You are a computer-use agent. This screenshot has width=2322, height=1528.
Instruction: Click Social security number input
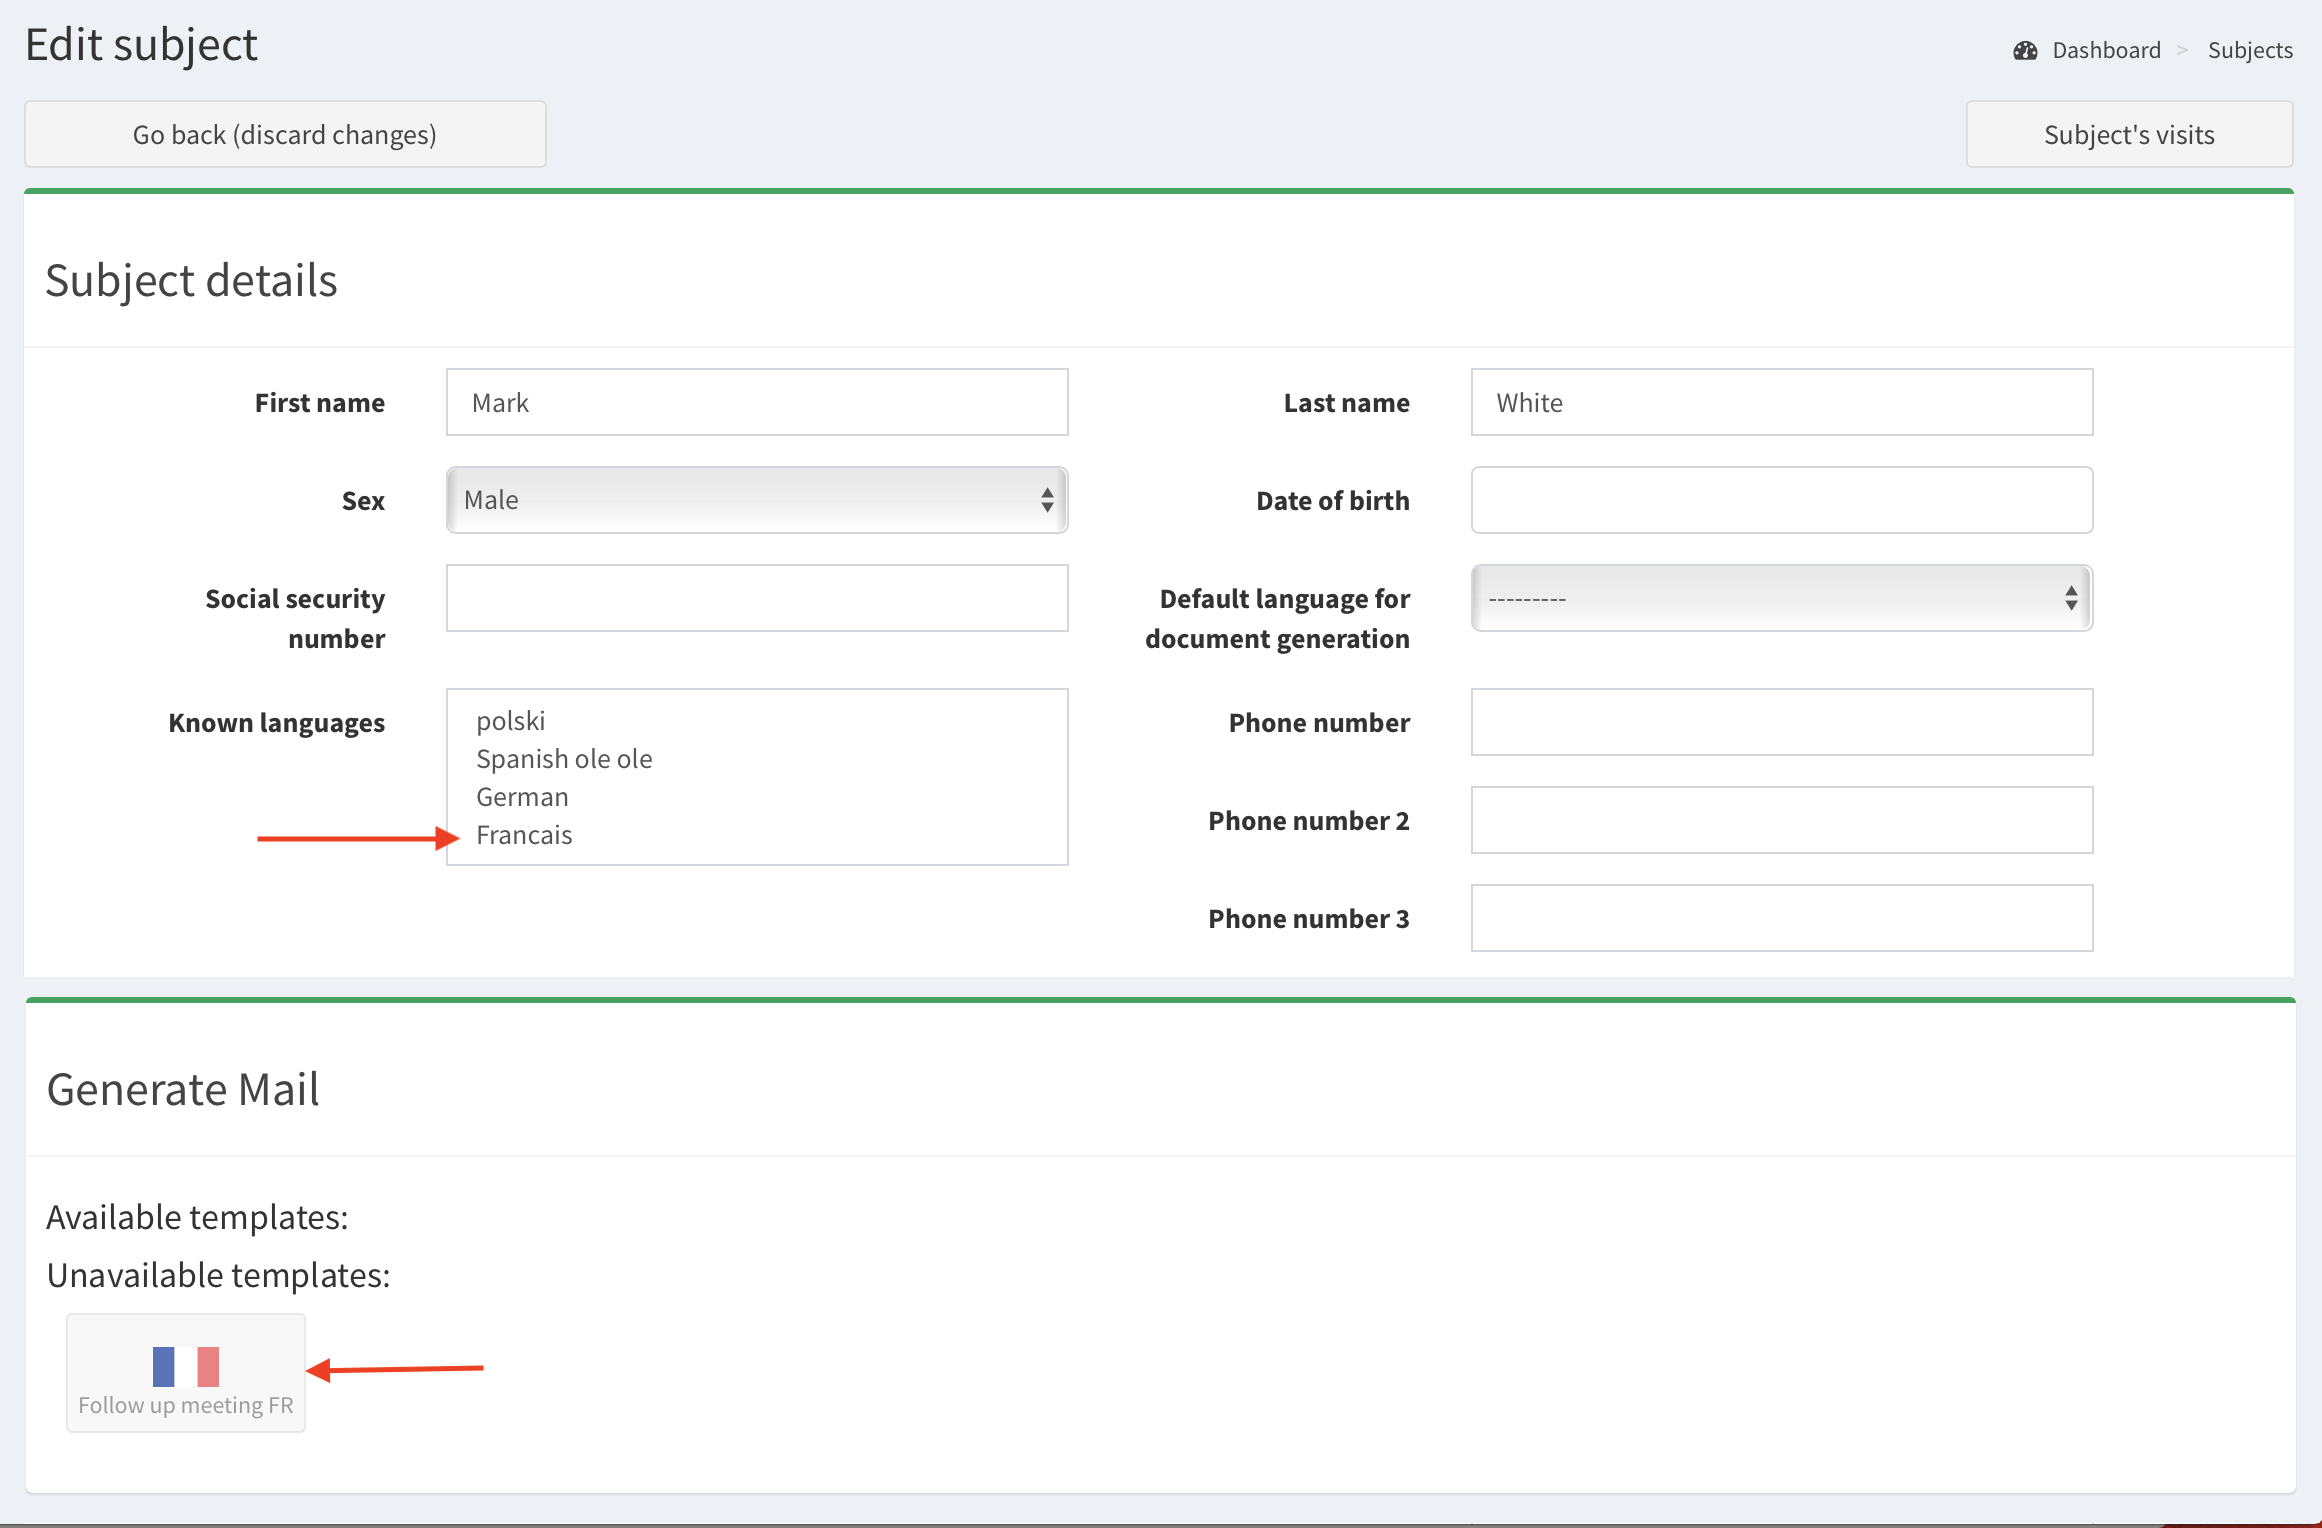[757, 598]
